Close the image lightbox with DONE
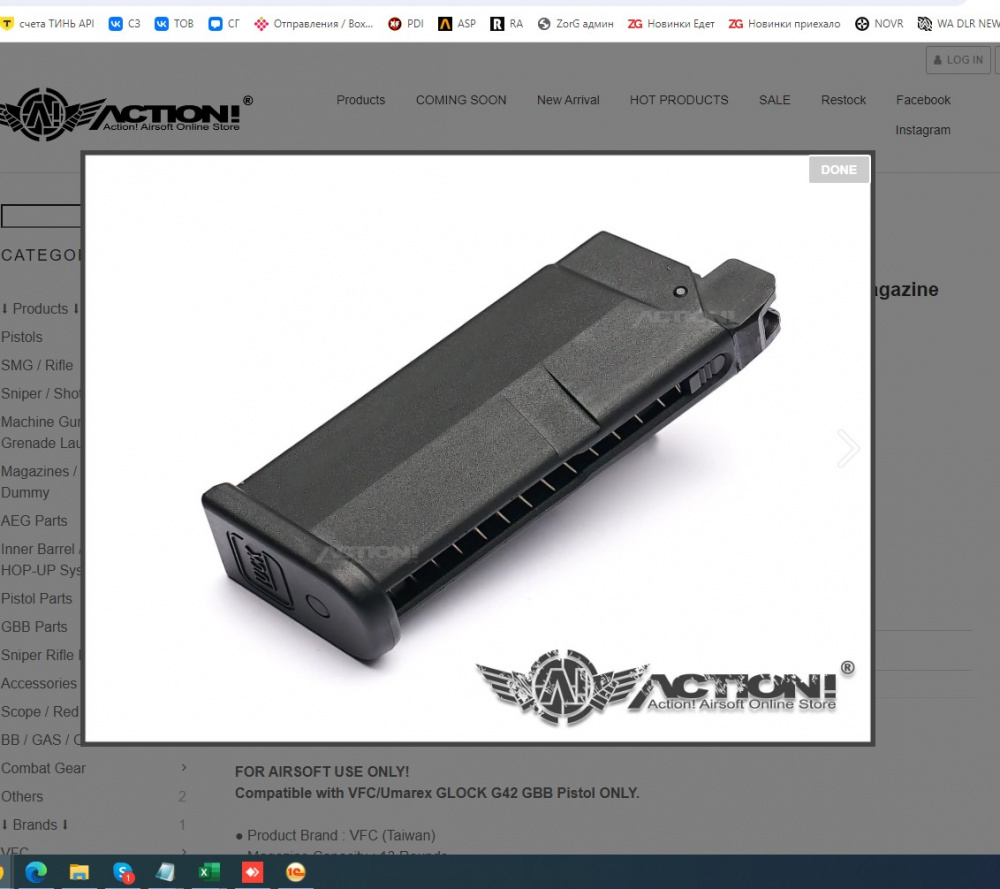The image size is (1000, 889). pyautogui.click(x=838, y=170)
